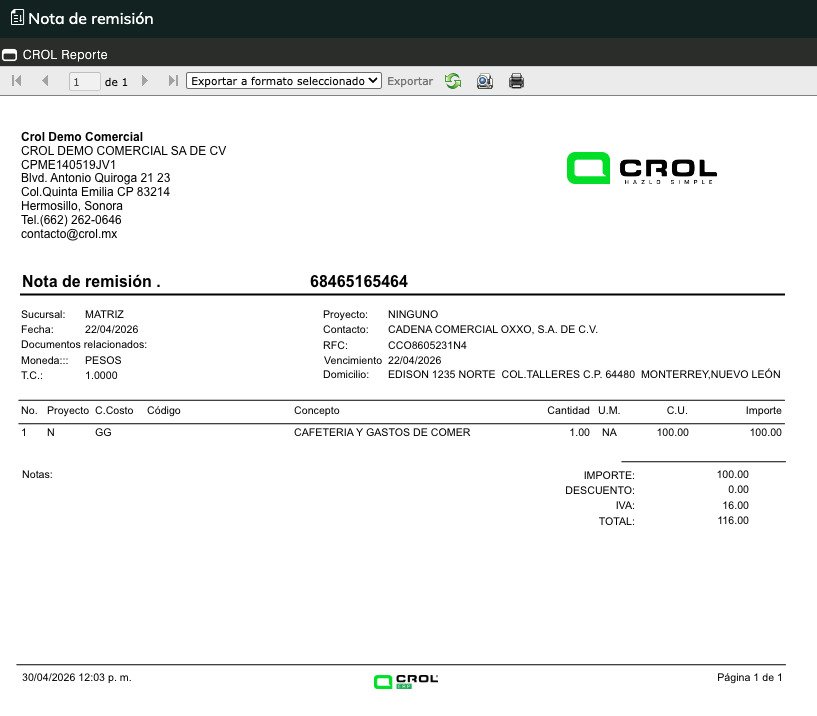Select client RFC CCO8605231N4
817x716 pixels.
point(427,345)
